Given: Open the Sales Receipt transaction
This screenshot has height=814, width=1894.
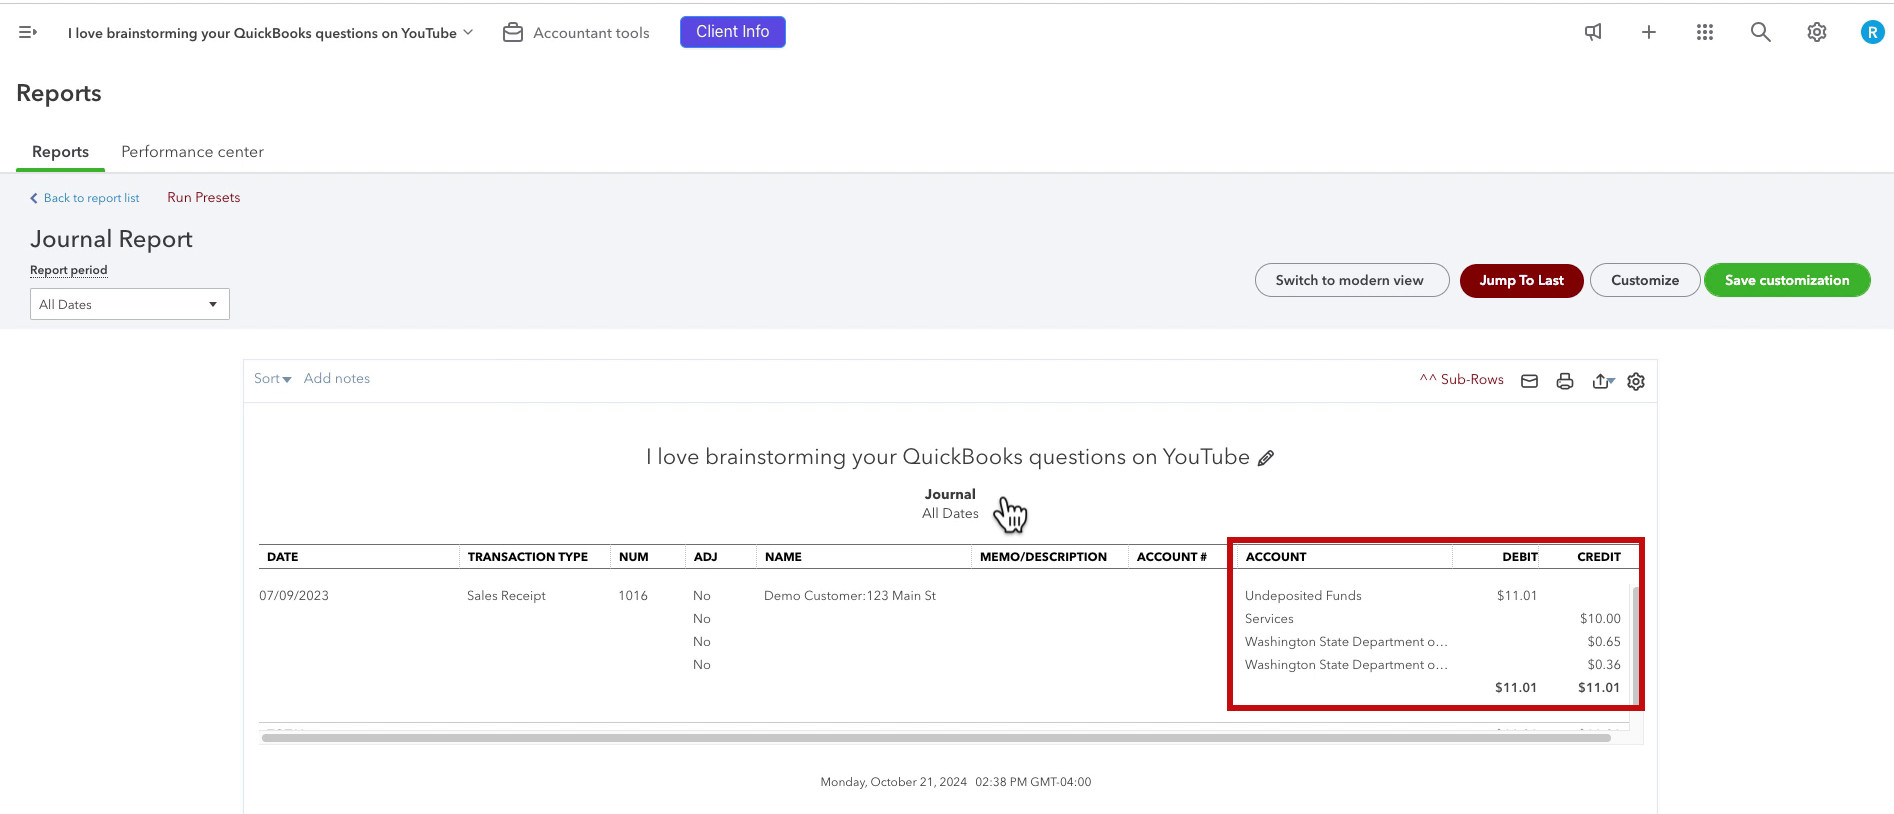Looking at the screenshot, I should point(506,596).
